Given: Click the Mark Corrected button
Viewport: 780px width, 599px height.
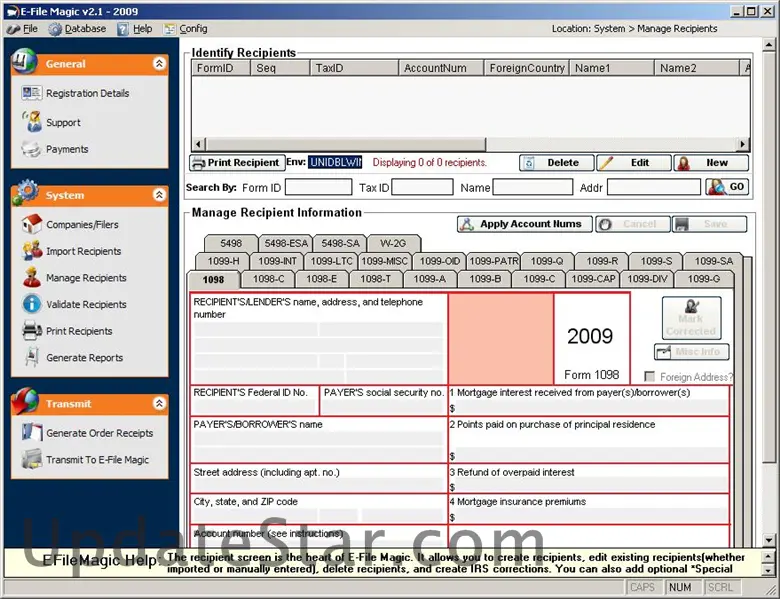Looking at the screenshot, I should pos(691,318).
